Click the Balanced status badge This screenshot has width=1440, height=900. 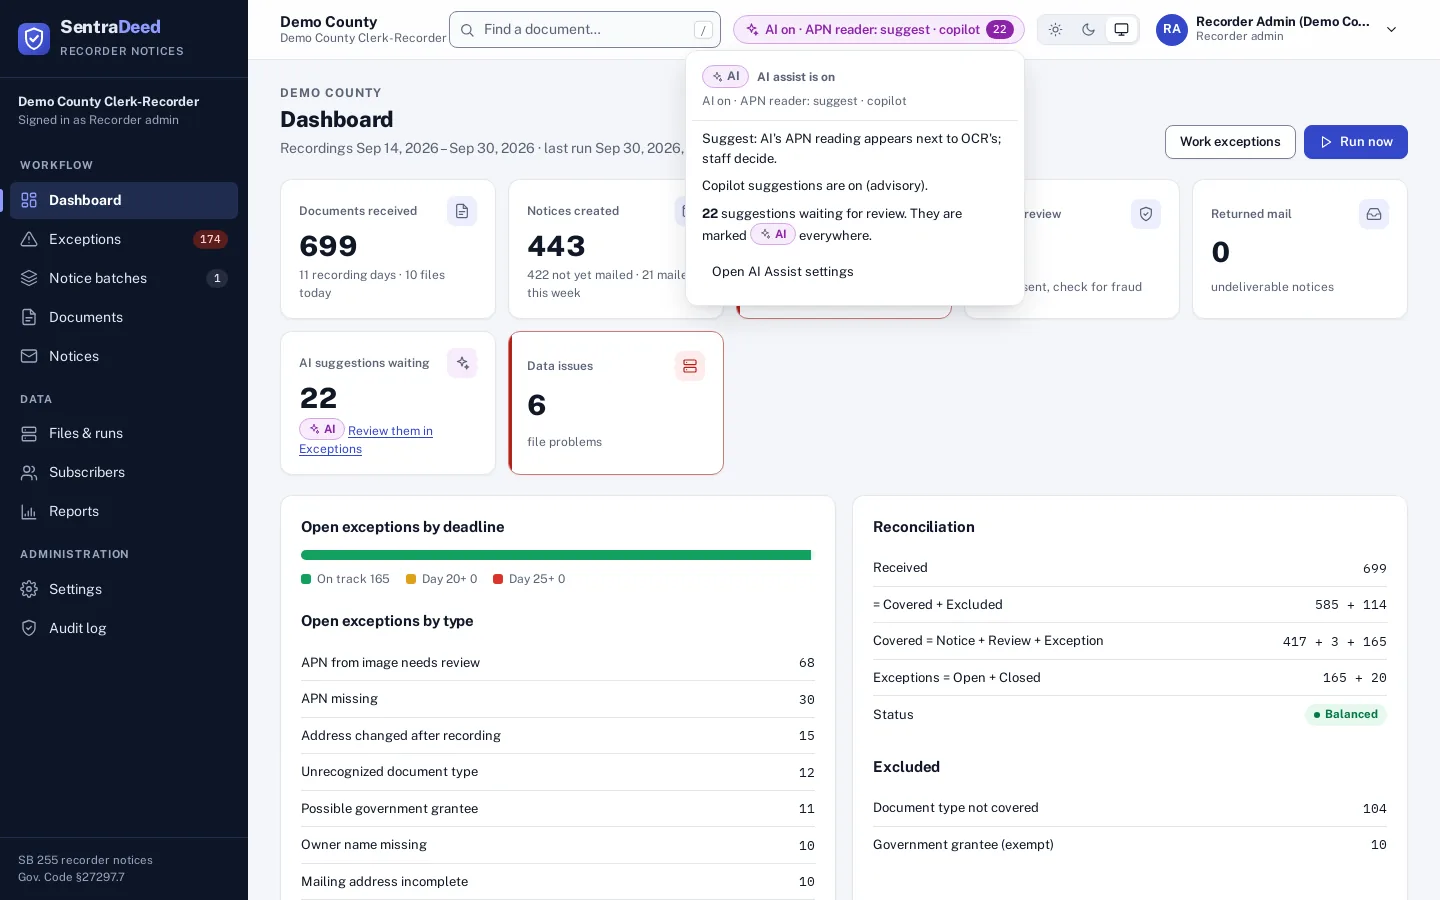tap(1346, 715)
